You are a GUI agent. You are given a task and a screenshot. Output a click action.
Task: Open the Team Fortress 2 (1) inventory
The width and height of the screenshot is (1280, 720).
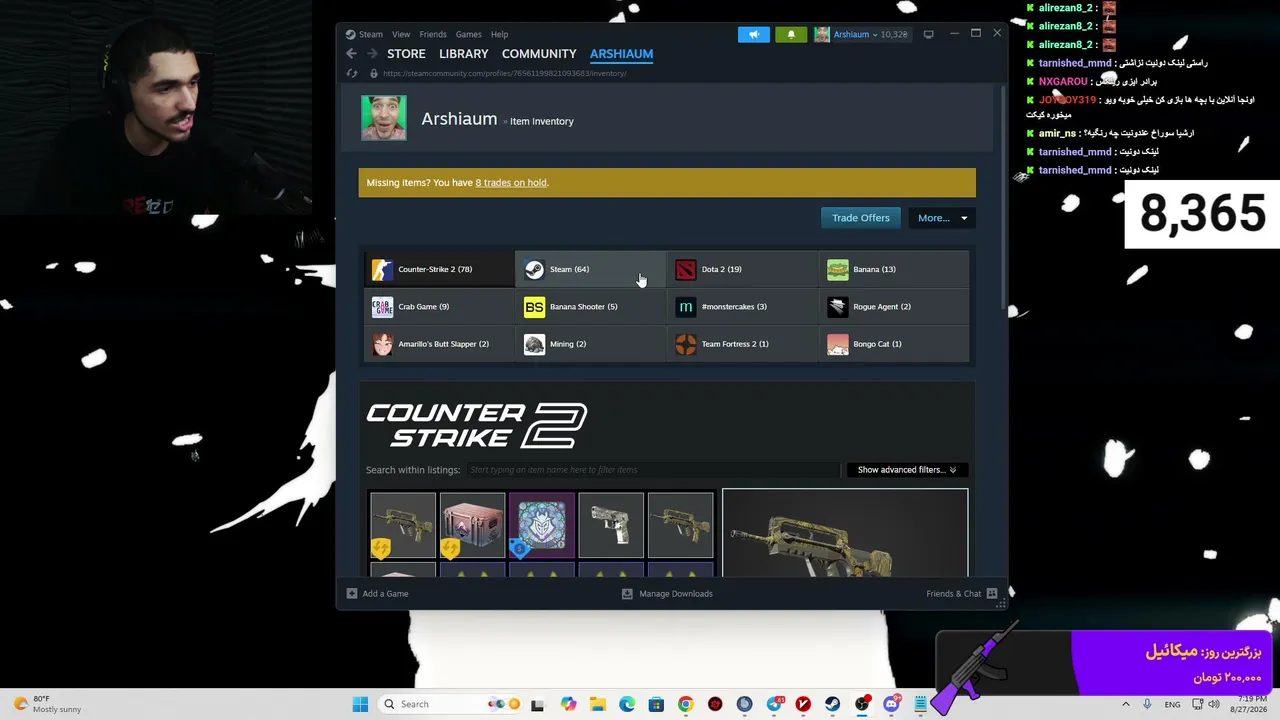pos(743,344)
